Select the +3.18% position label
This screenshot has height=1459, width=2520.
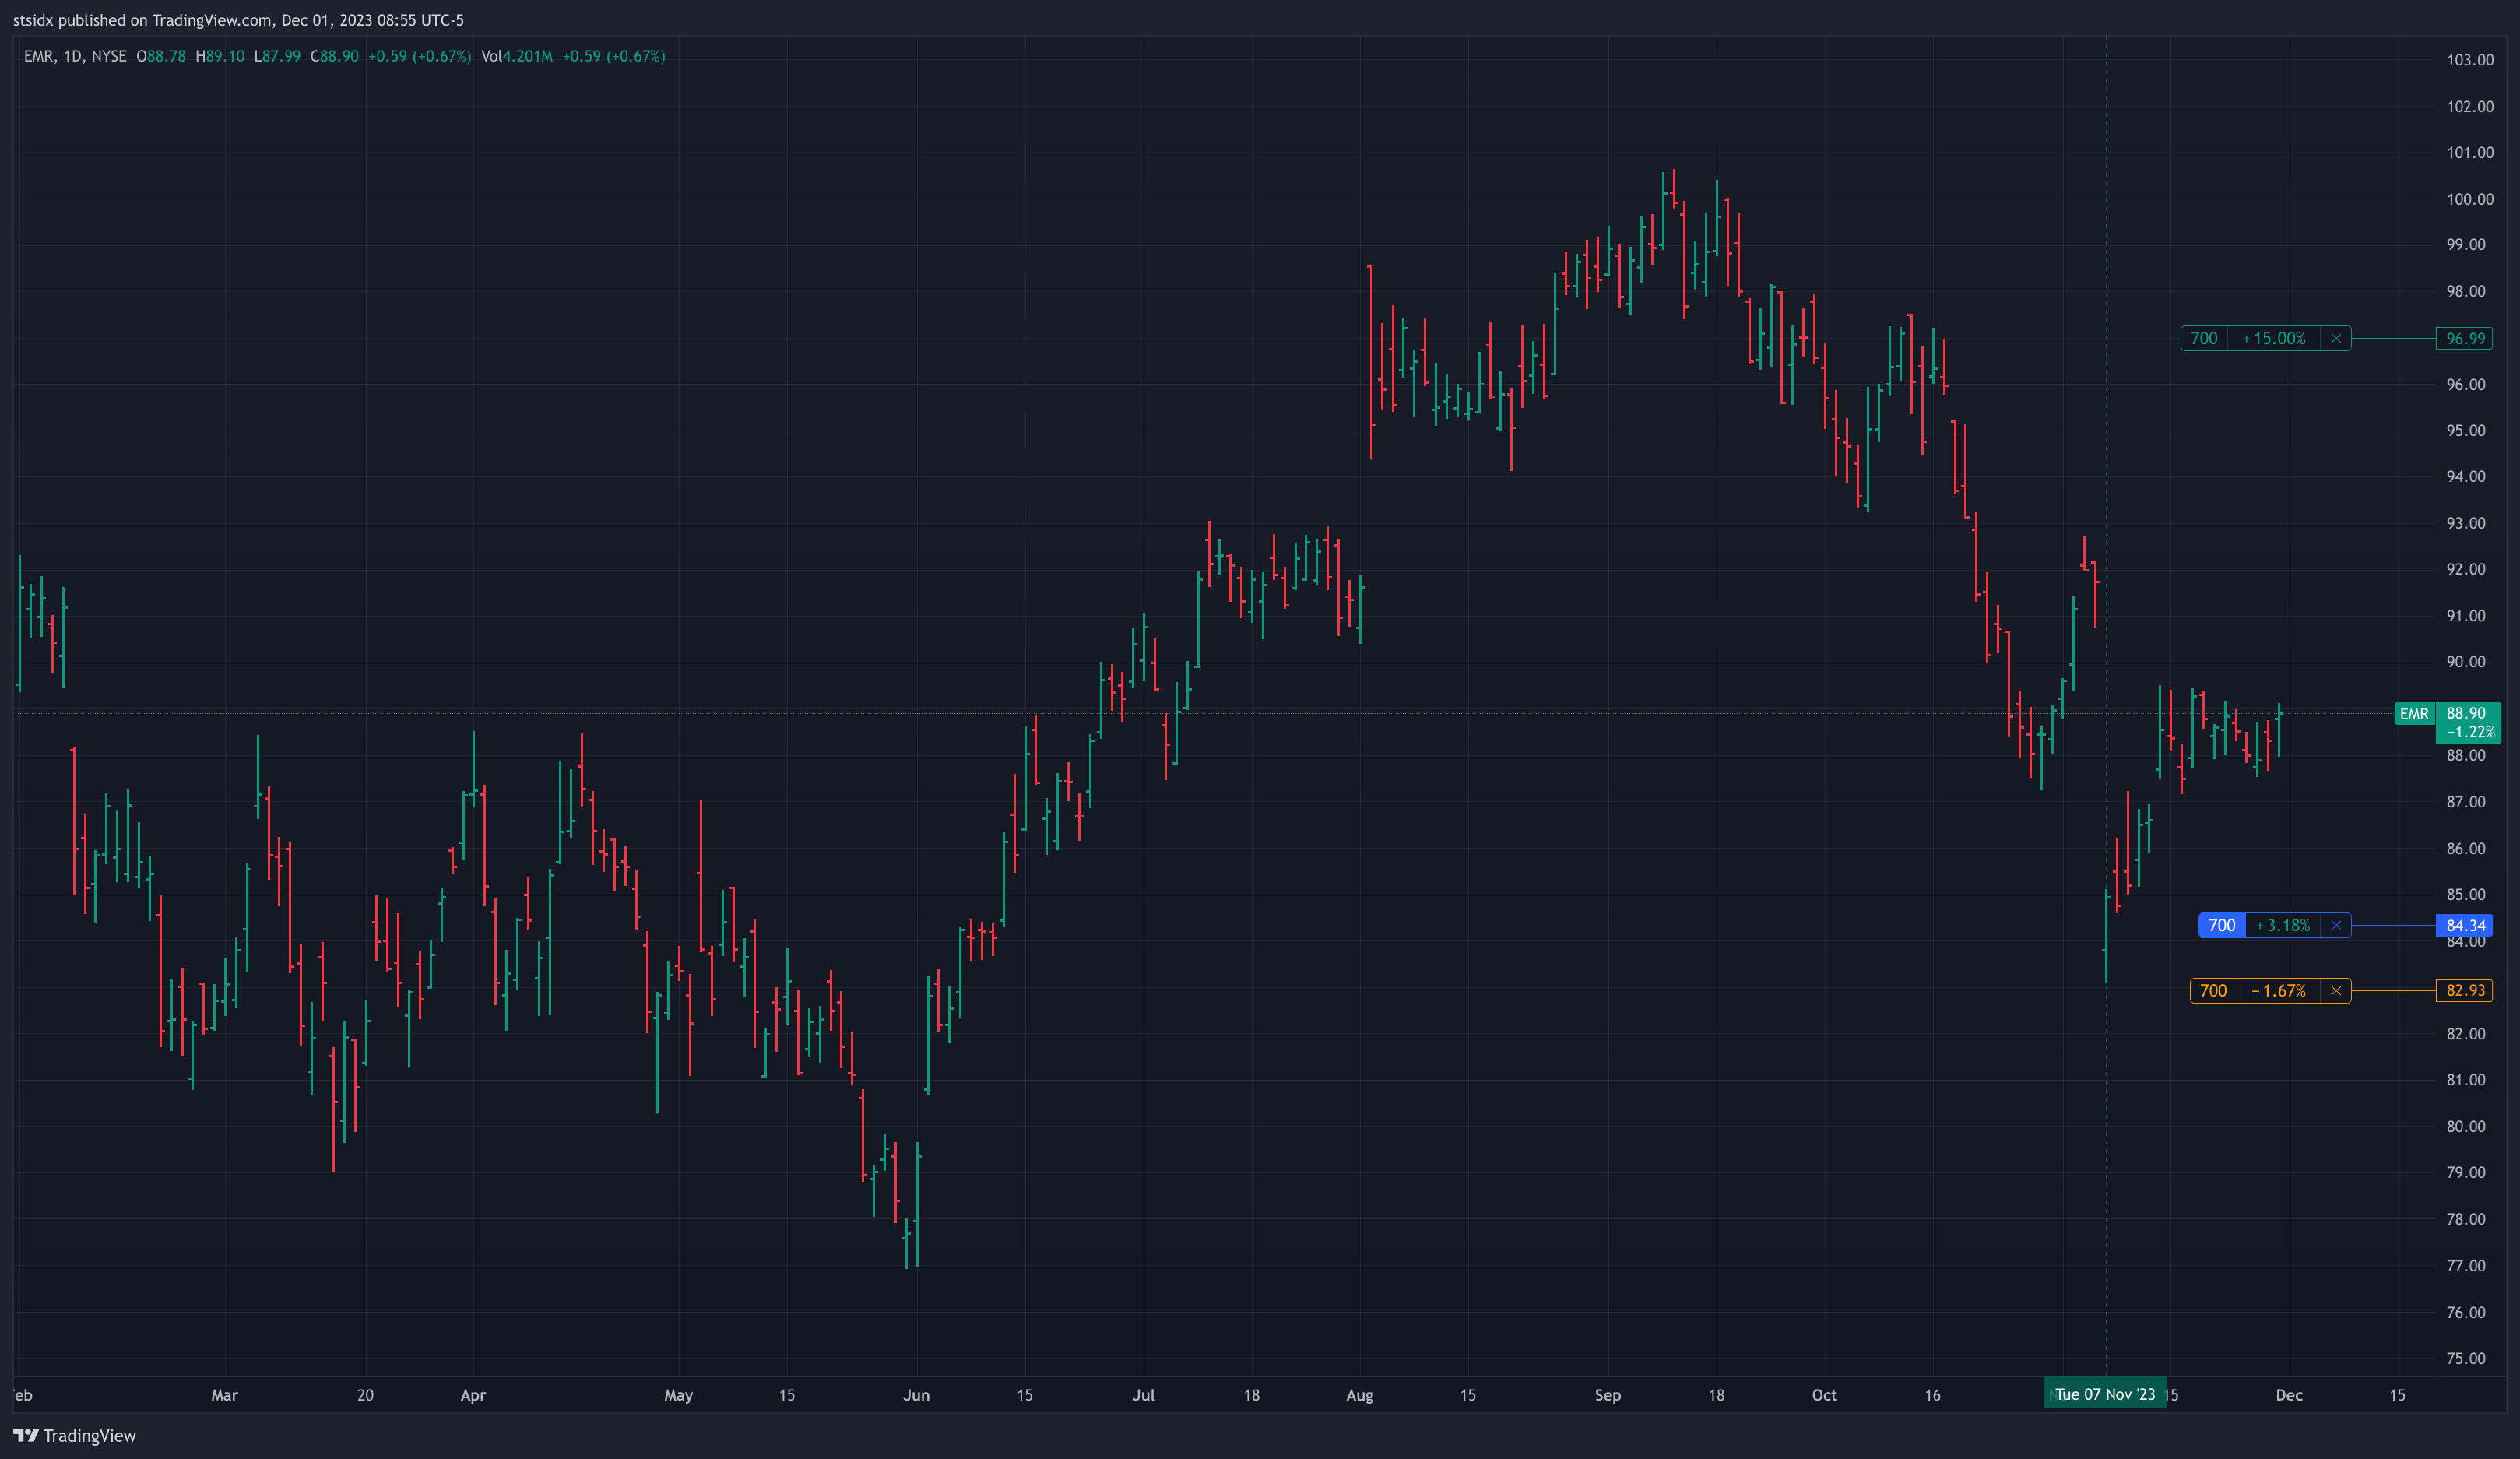(x=2283, y=925)
